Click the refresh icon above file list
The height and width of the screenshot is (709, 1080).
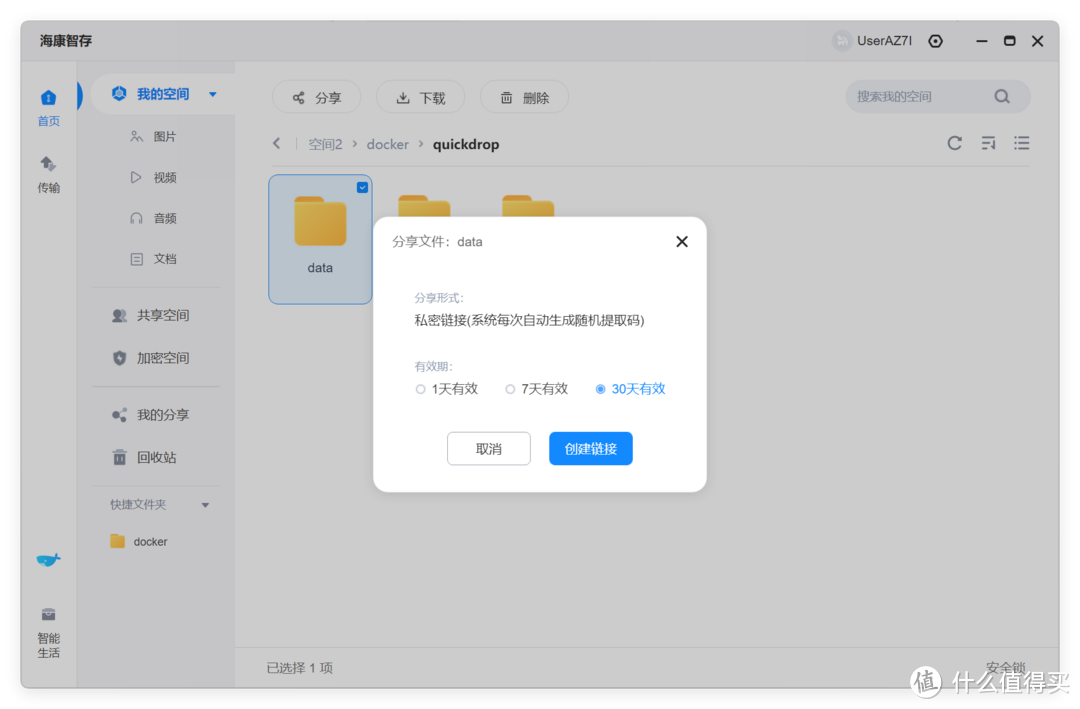click(954, 143)
